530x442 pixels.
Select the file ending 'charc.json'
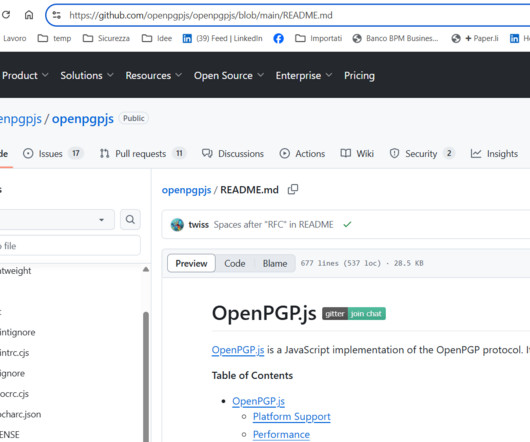(21, 414)
